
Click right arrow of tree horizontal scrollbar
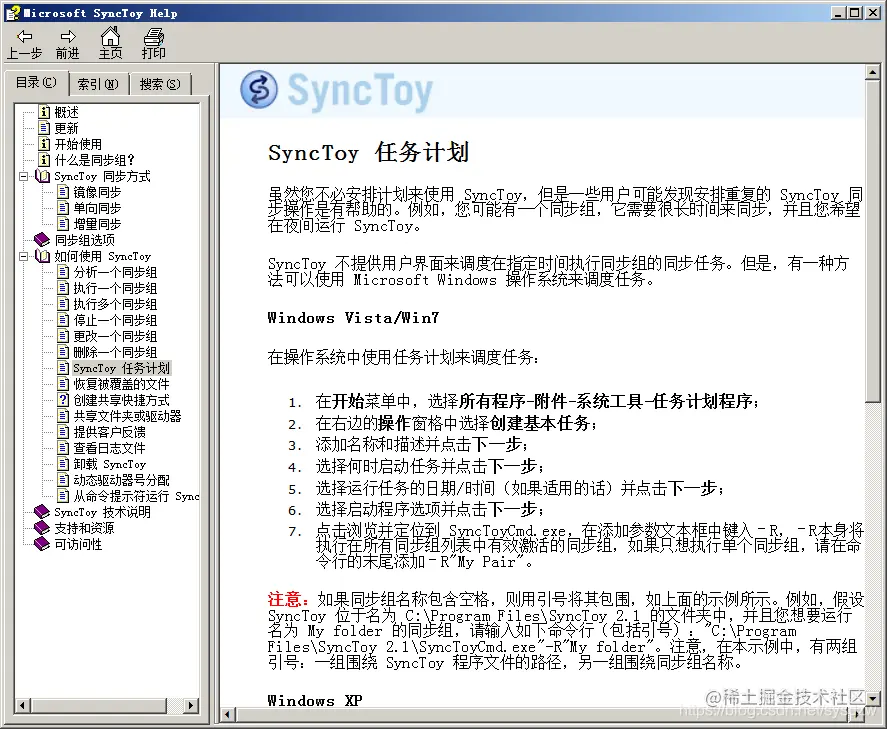(x=191, y=705)
